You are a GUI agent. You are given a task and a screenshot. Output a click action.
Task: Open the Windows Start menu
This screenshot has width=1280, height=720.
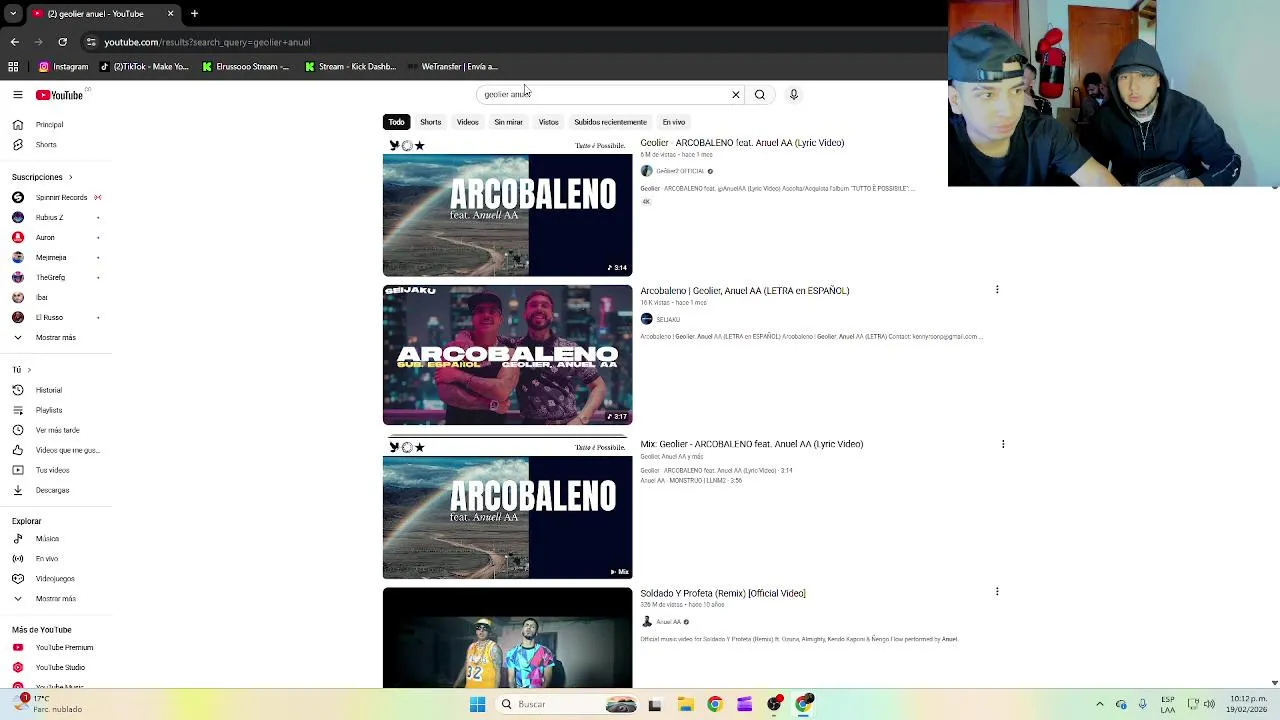[x=477, y=704]
